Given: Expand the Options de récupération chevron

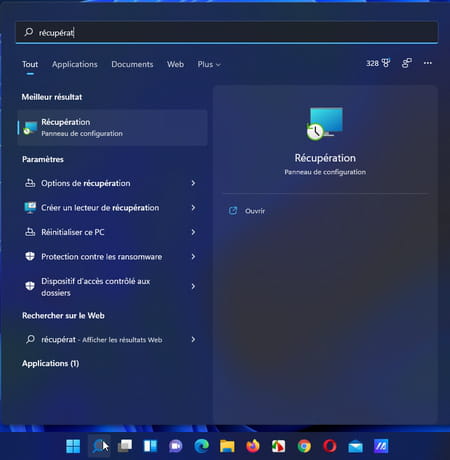Looking at the screenshot, I should [193, 183].
